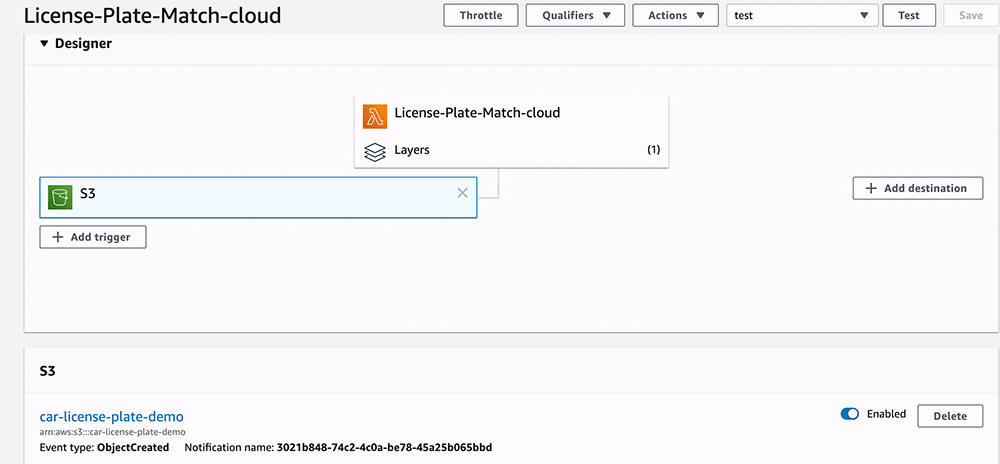
Task: Click the plus icon in Add destination
Action: (x=871, y=188)
